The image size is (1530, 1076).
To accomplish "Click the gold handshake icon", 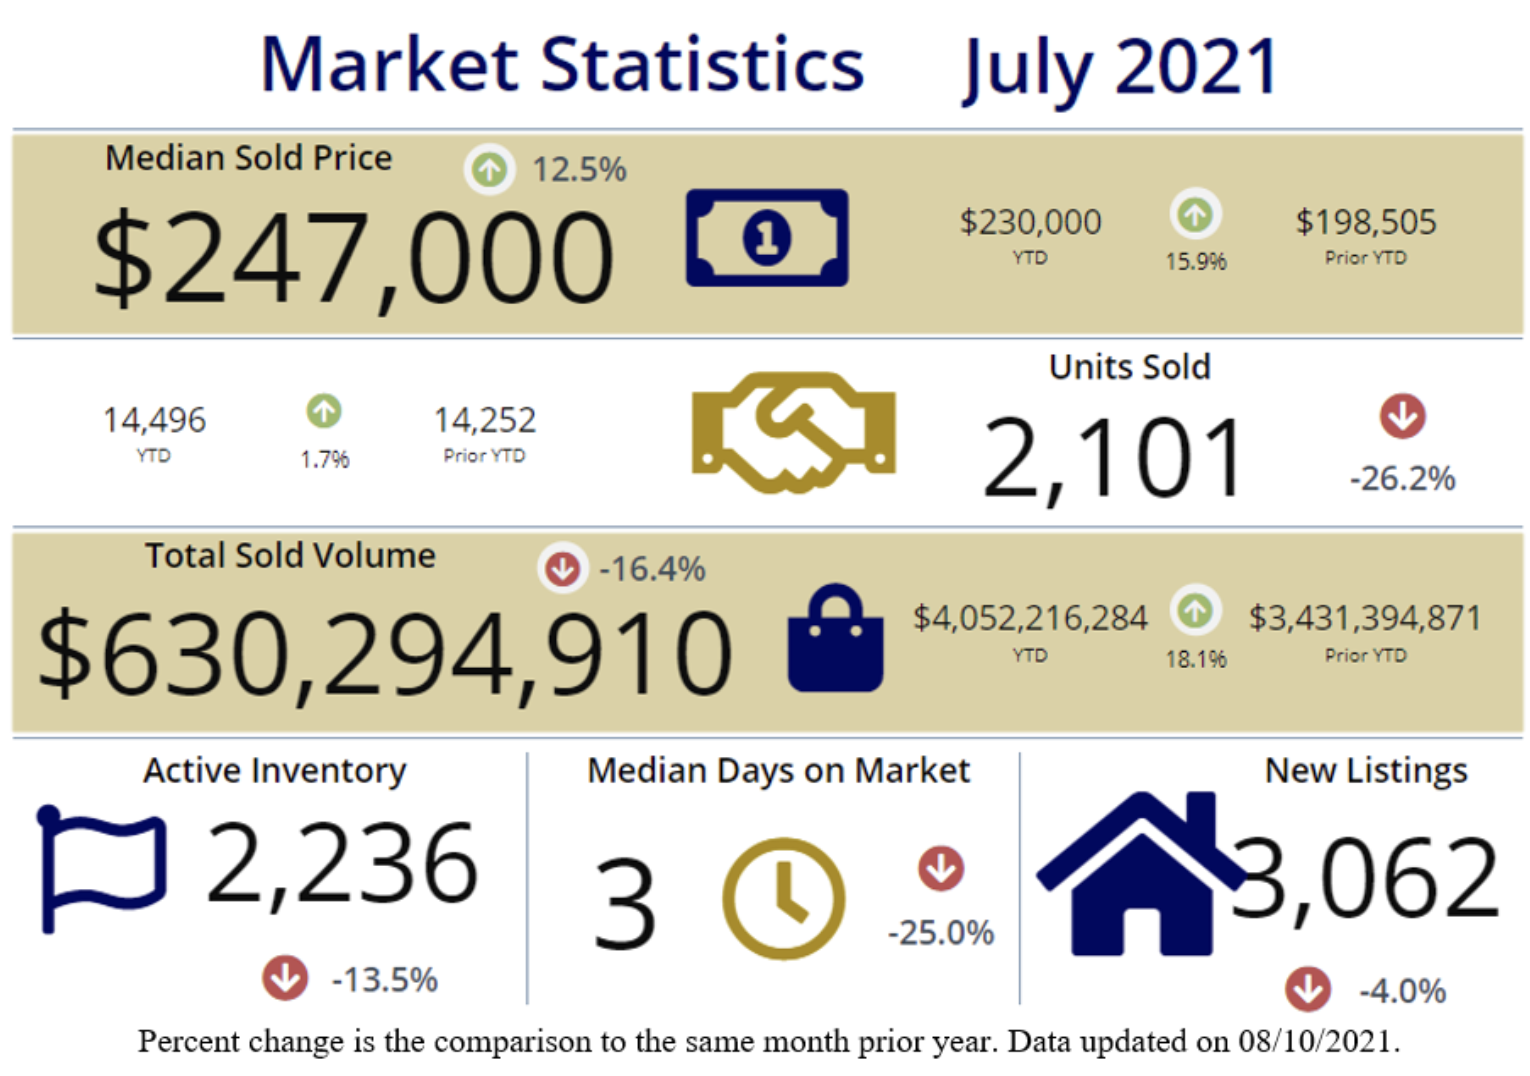I will pyautogui.click(x=793, y=432).
